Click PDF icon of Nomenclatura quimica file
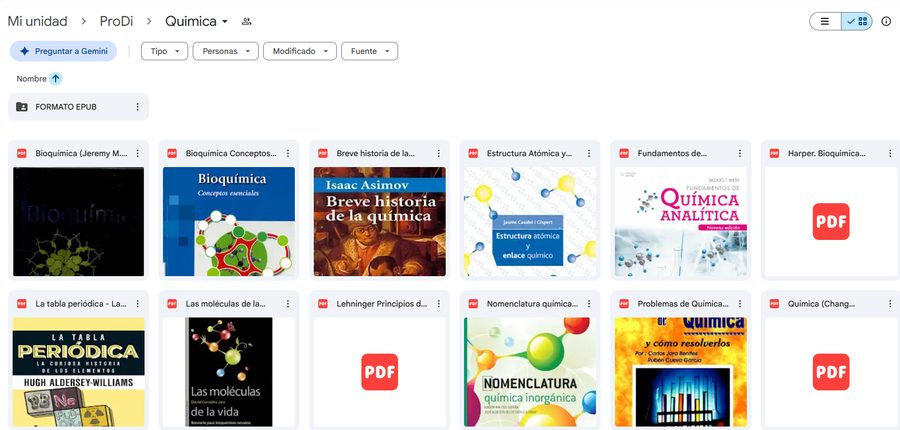This screenshot has width=900, height=430. pos(474,304)
